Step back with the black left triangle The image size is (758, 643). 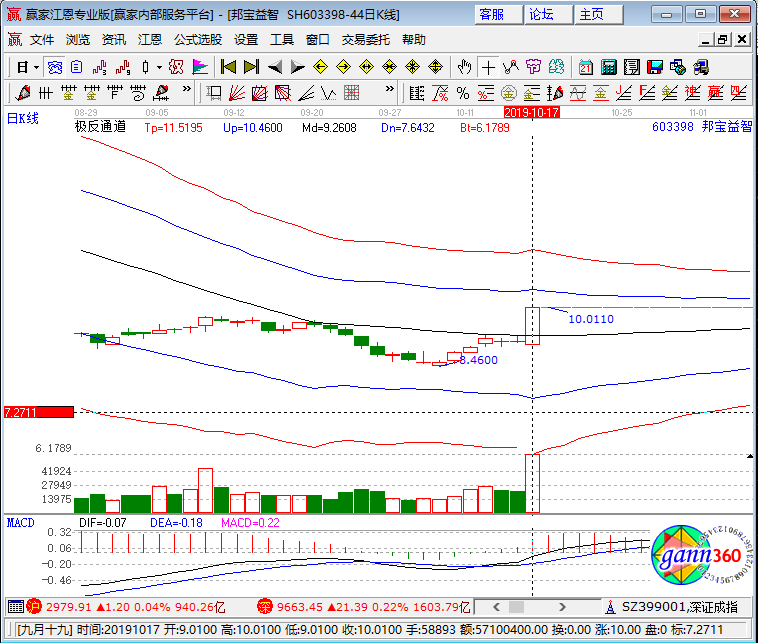pos(275,67)
